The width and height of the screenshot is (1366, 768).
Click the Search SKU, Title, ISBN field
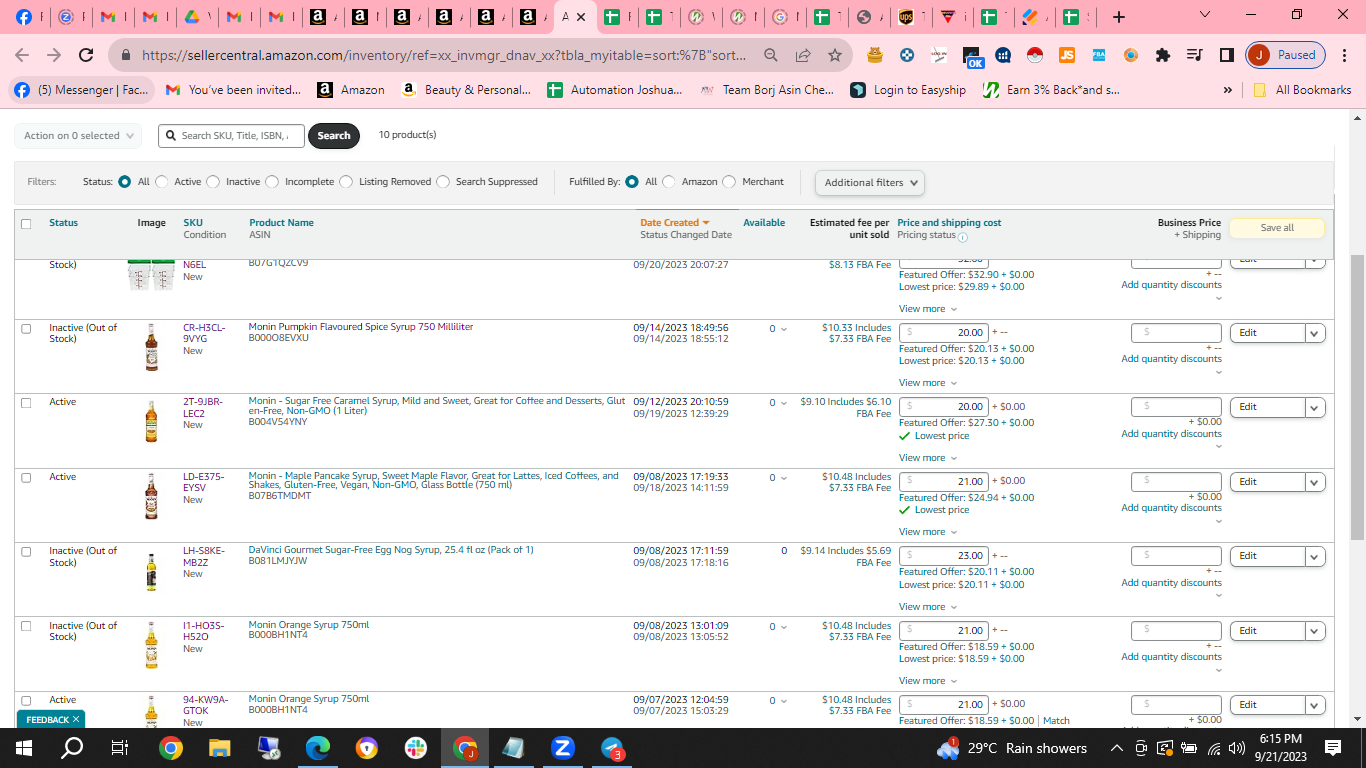tap(232, 136)
